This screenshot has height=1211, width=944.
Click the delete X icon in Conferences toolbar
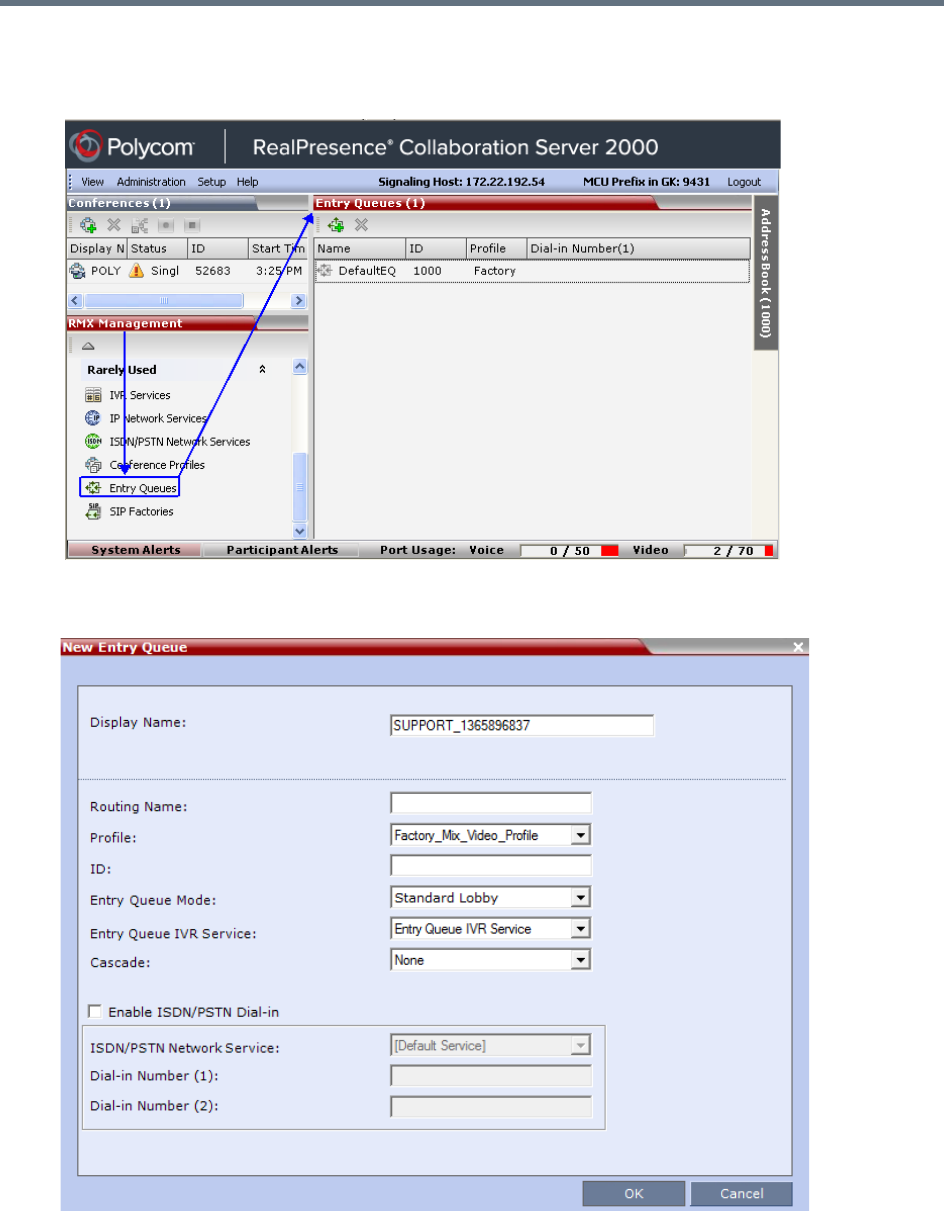click(114, 225)
